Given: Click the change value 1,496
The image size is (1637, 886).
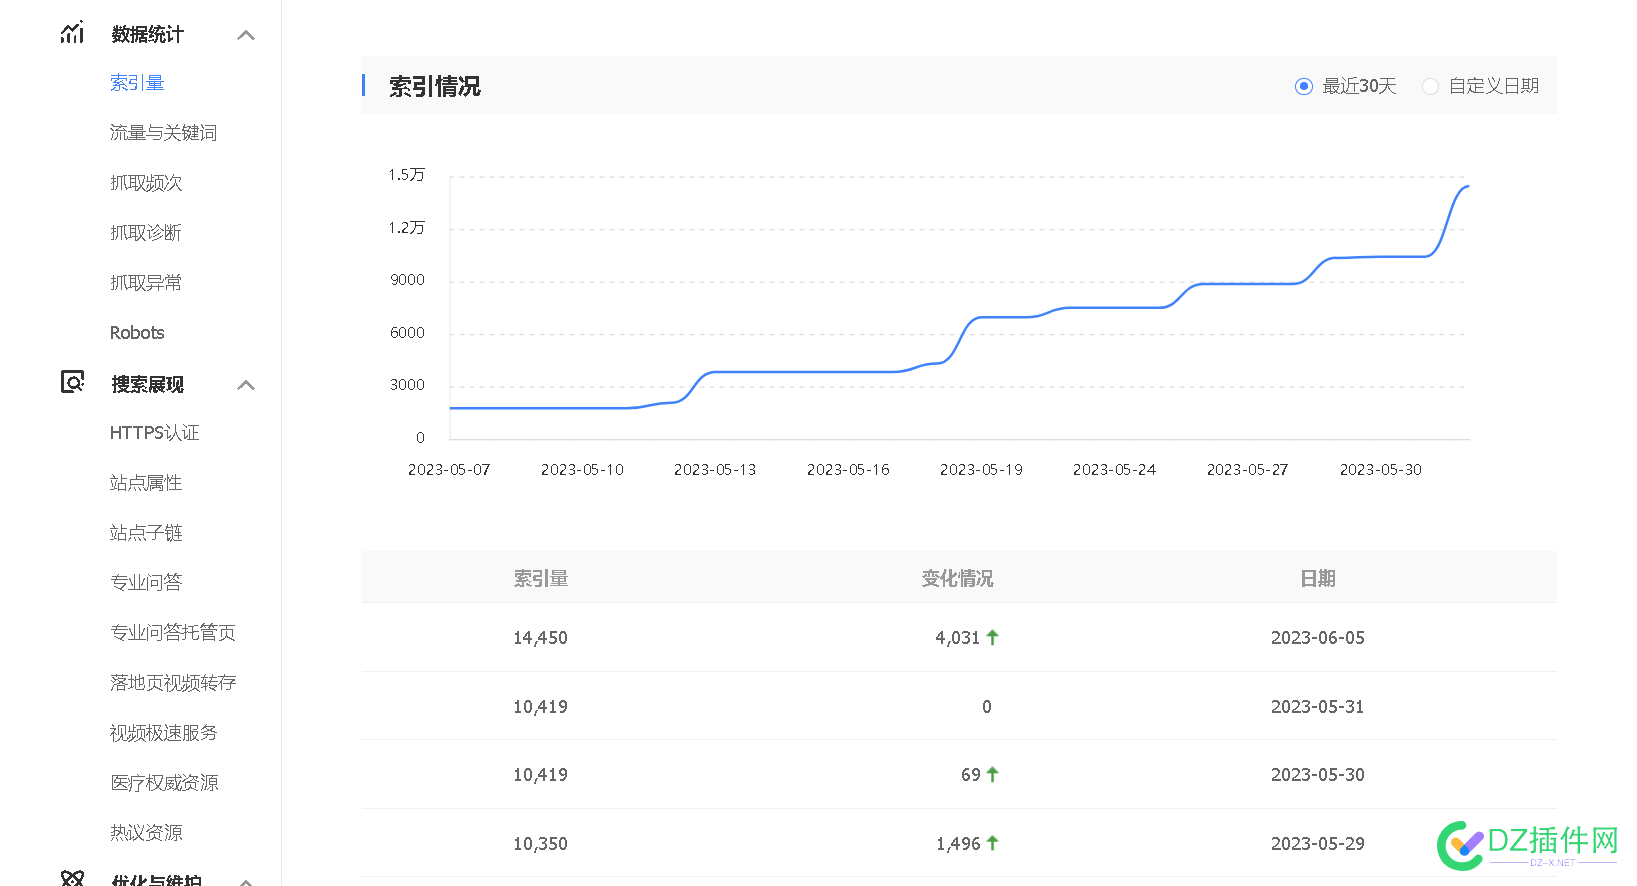Looking at the screenshot, I should [958, 844].
